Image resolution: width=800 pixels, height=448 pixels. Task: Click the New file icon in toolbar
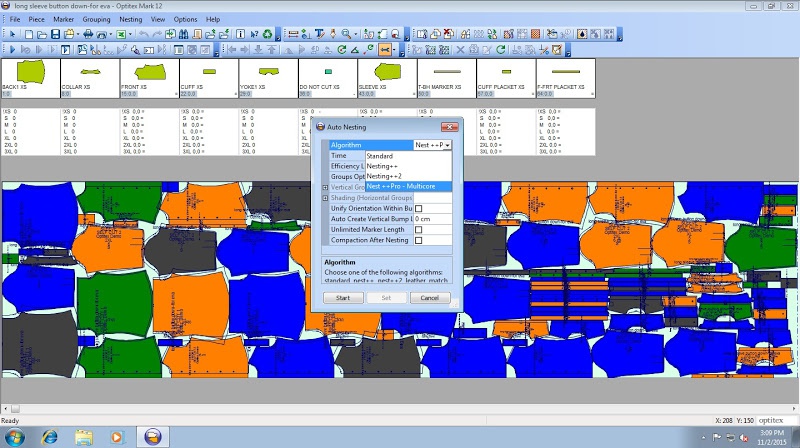click(29, 34)
